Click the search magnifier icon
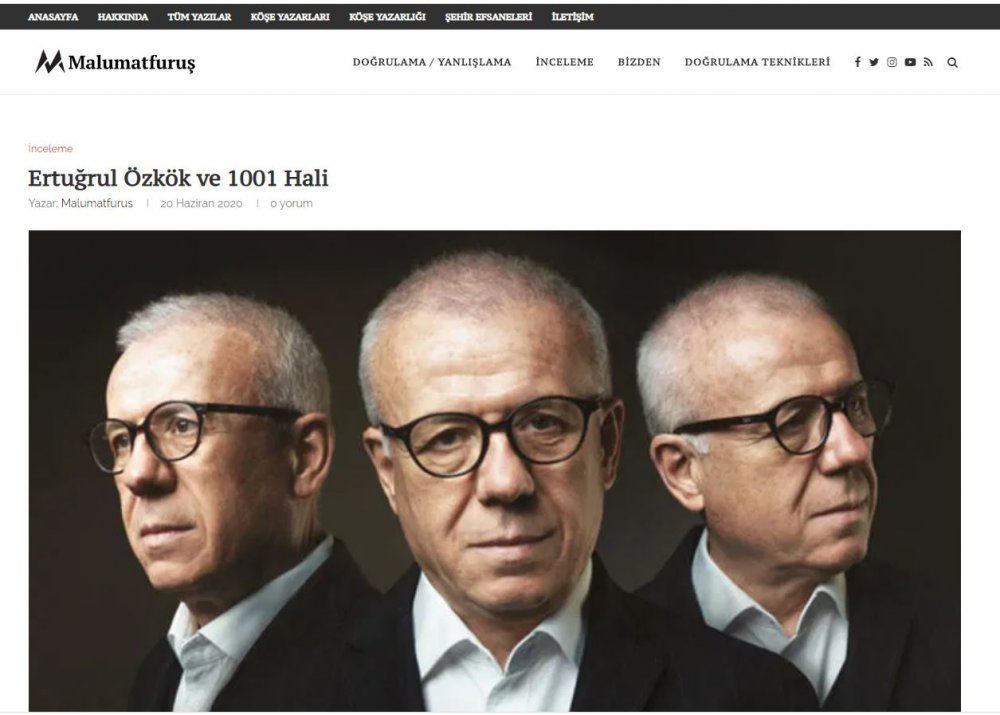 pyautogui.click(x=952, y=62)
